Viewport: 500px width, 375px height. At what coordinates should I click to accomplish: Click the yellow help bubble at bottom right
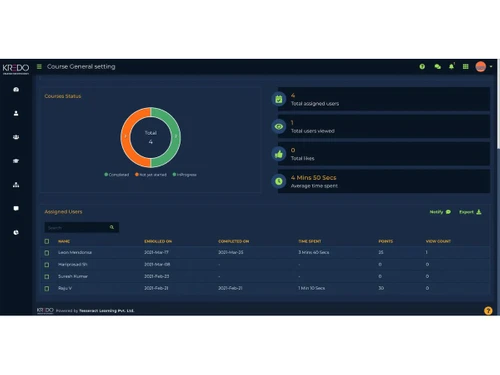pyautogui.click(x=488, y=311)
